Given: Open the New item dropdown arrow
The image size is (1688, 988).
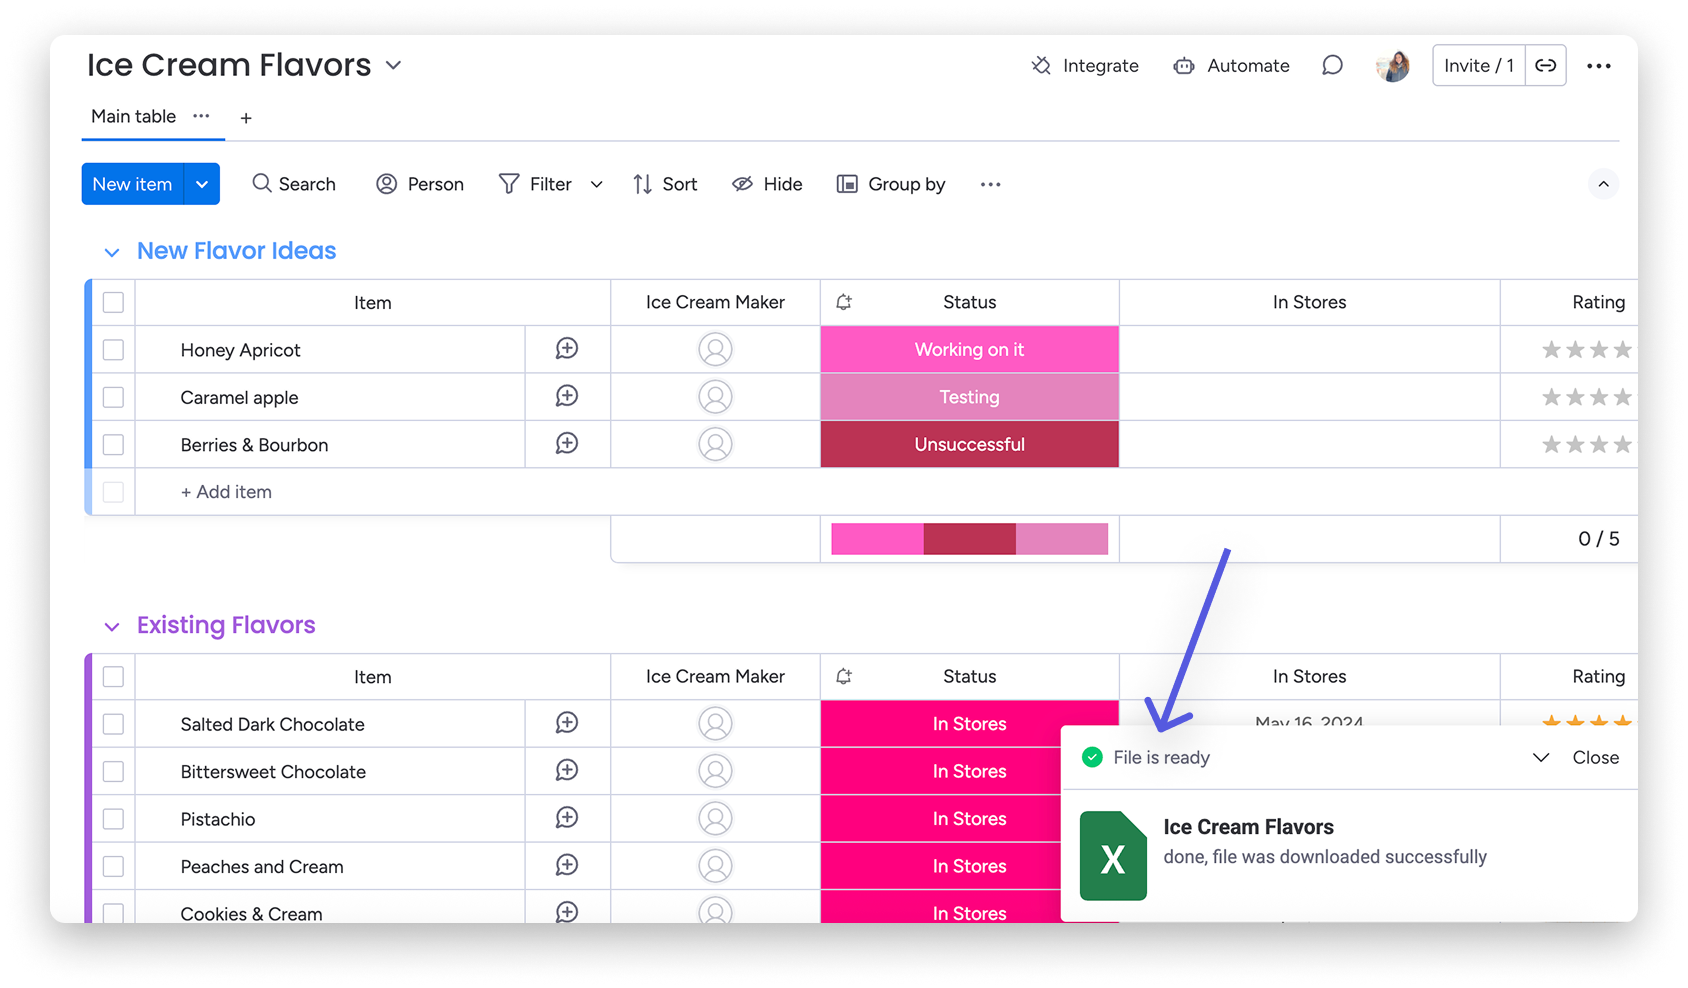Looking at the screenshot, I should point(202,184).
